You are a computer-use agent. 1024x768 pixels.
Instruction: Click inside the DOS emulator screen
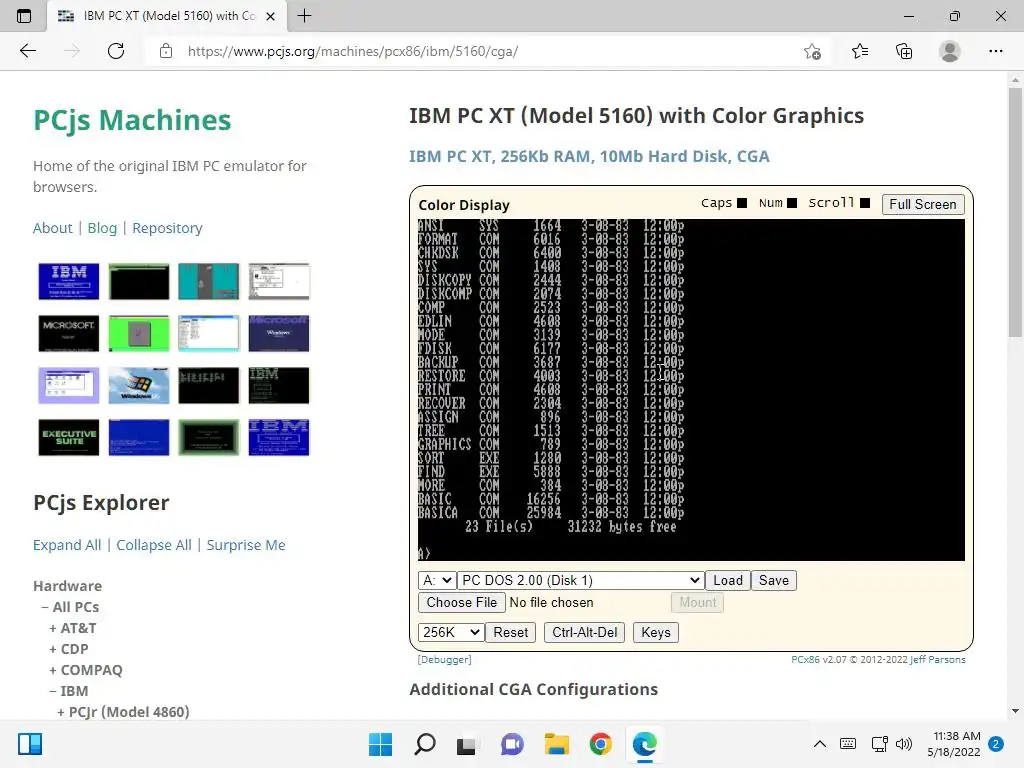click(691, 390)
